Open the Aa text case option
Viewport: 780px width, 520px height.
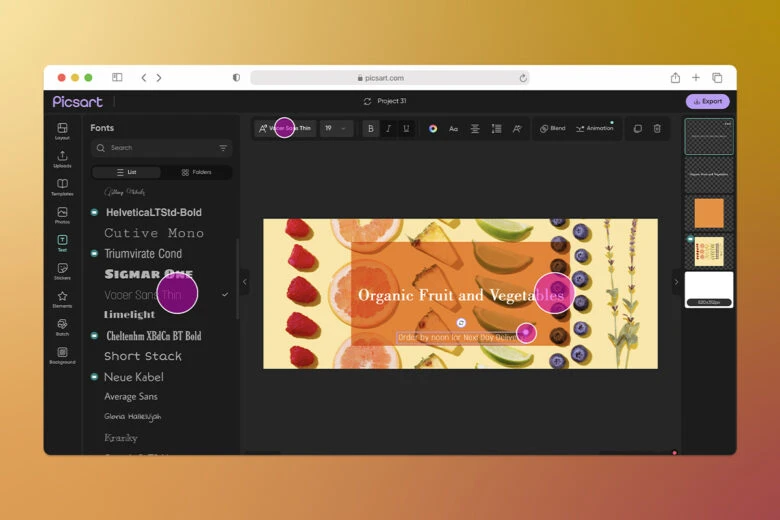(453, 129)
